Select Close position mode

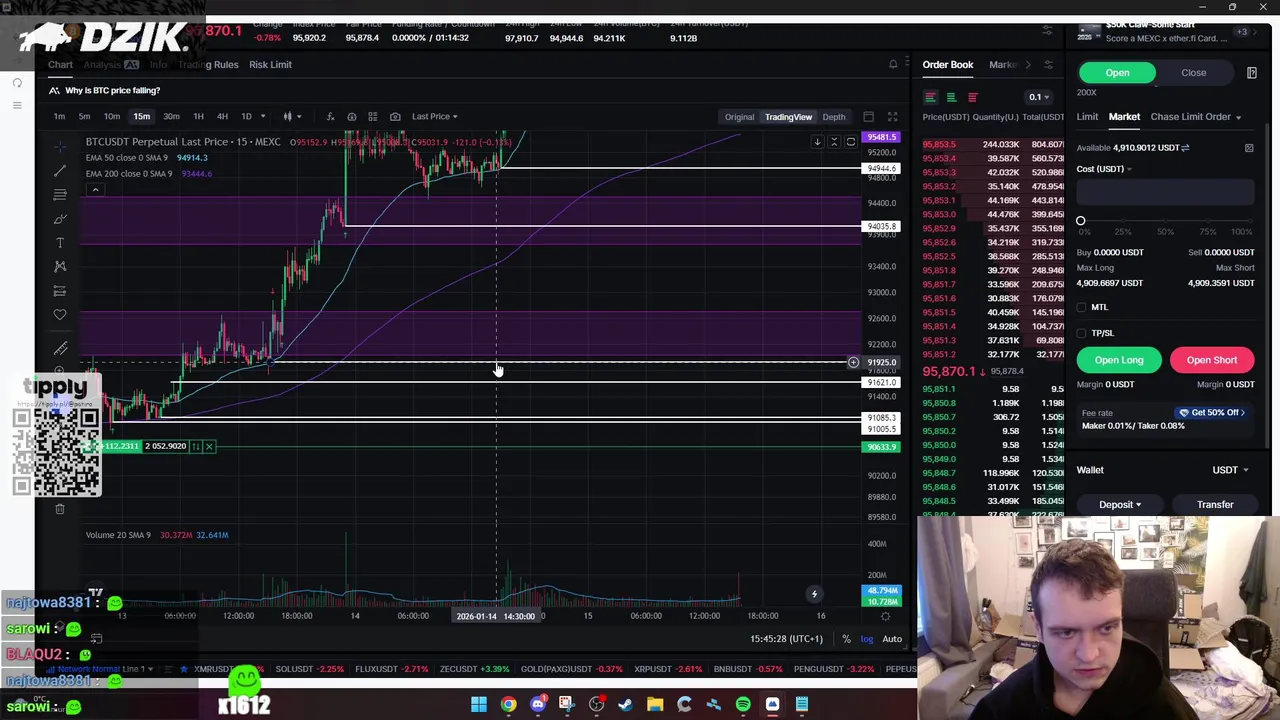coord(1193,72)
